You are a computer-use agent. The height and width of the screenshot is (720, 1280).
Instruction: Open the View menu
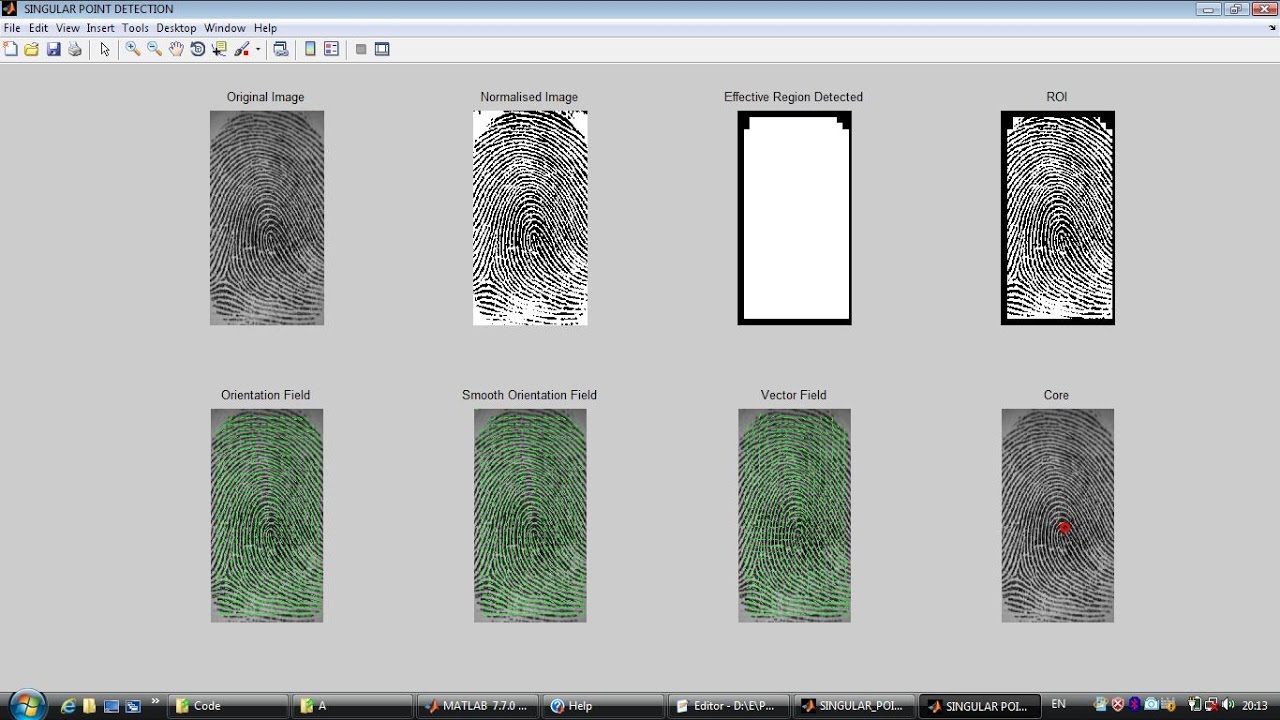point(68,28)
